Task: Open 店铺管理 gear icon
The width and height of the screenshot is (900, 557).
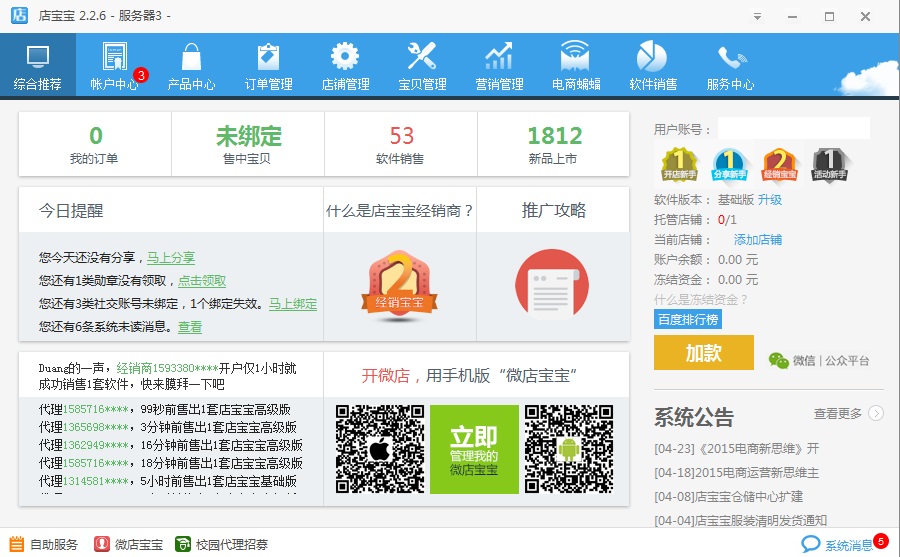Action: click(x=345, y=66)
